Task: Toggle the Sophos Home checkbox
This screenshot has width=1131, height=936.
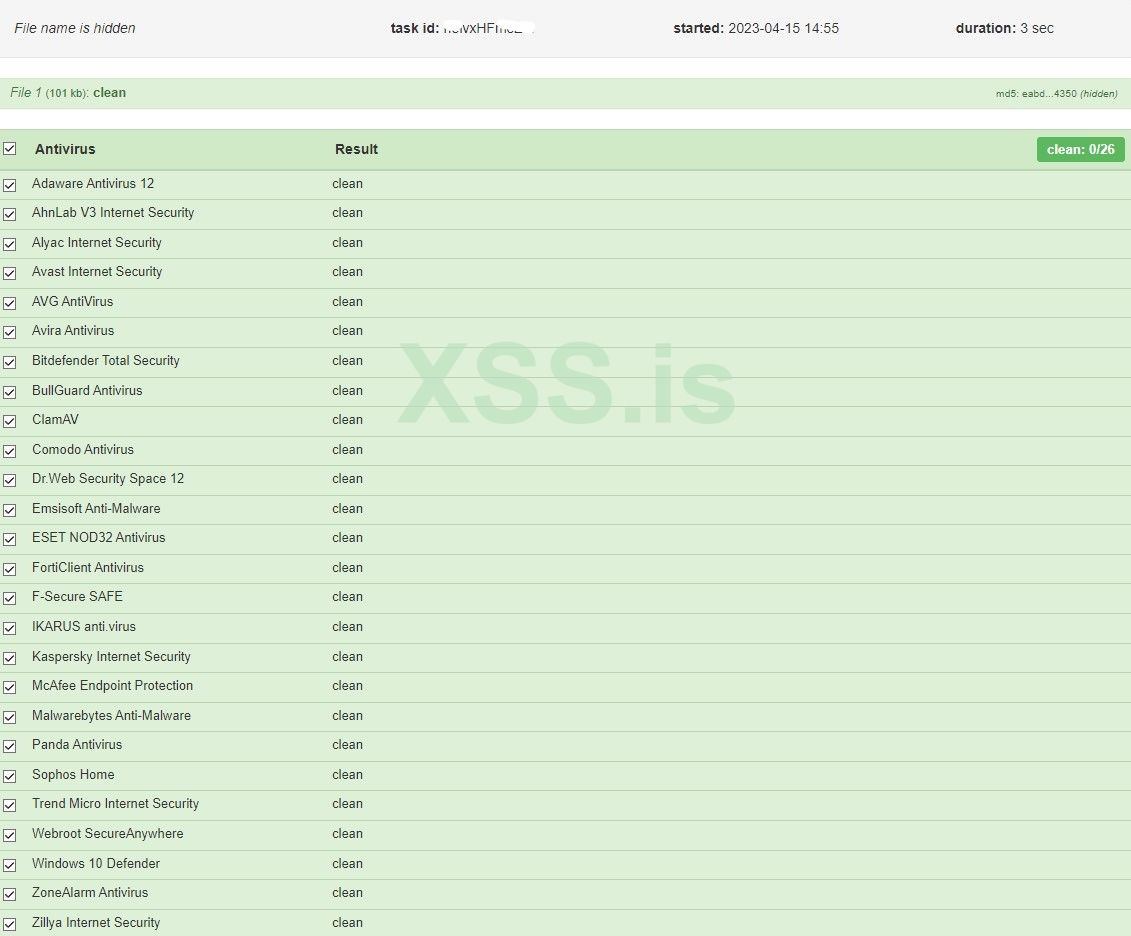Action: pos(10,776)
